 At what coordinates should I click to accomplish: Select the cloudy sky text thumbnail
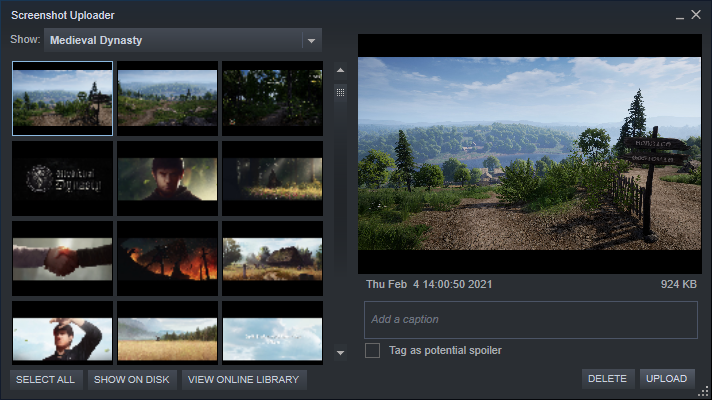(272, 333)
